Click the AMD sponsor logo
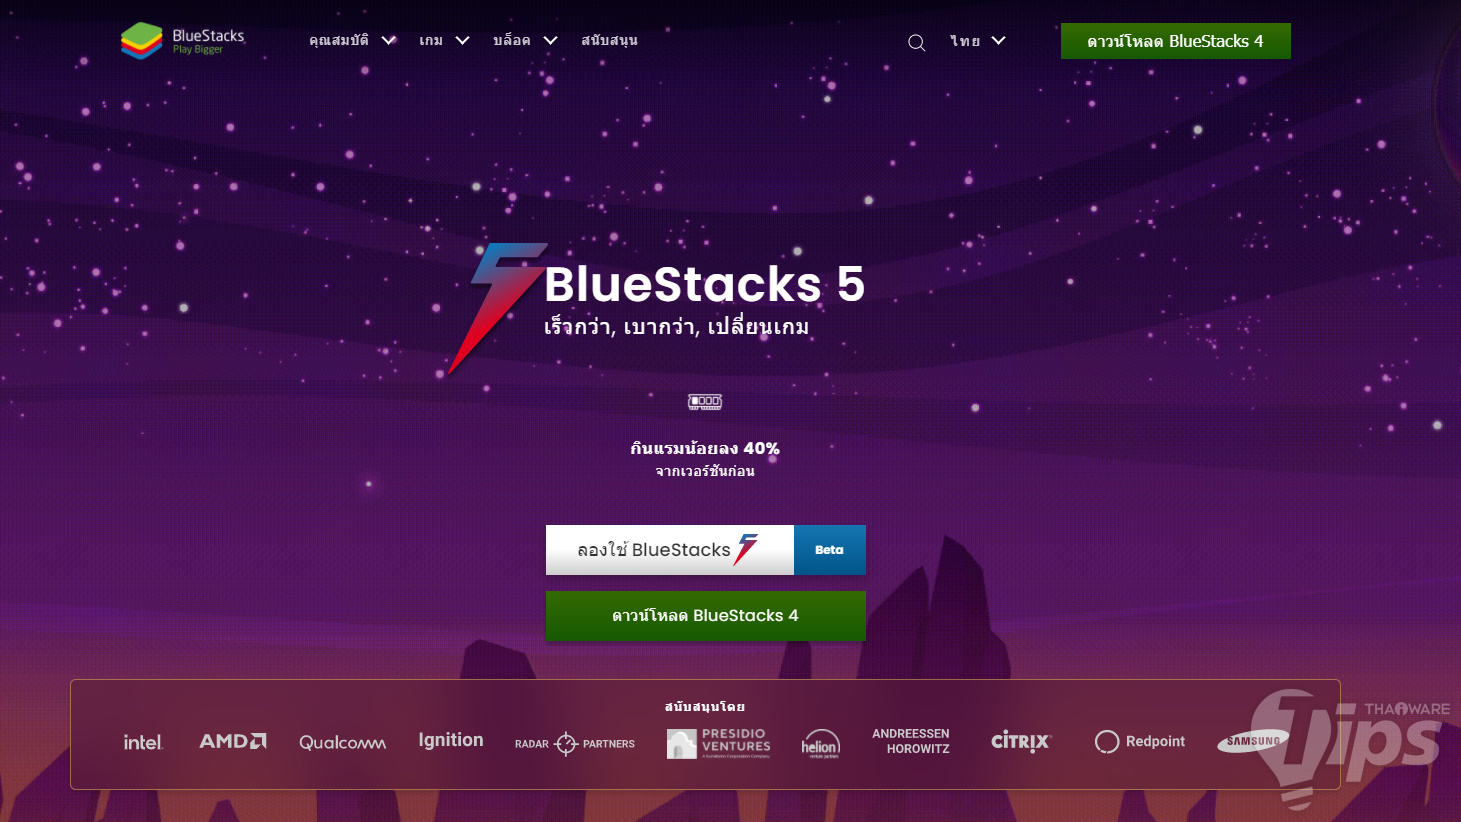This screenshot has height=822, width=1461. pos(233,741)
